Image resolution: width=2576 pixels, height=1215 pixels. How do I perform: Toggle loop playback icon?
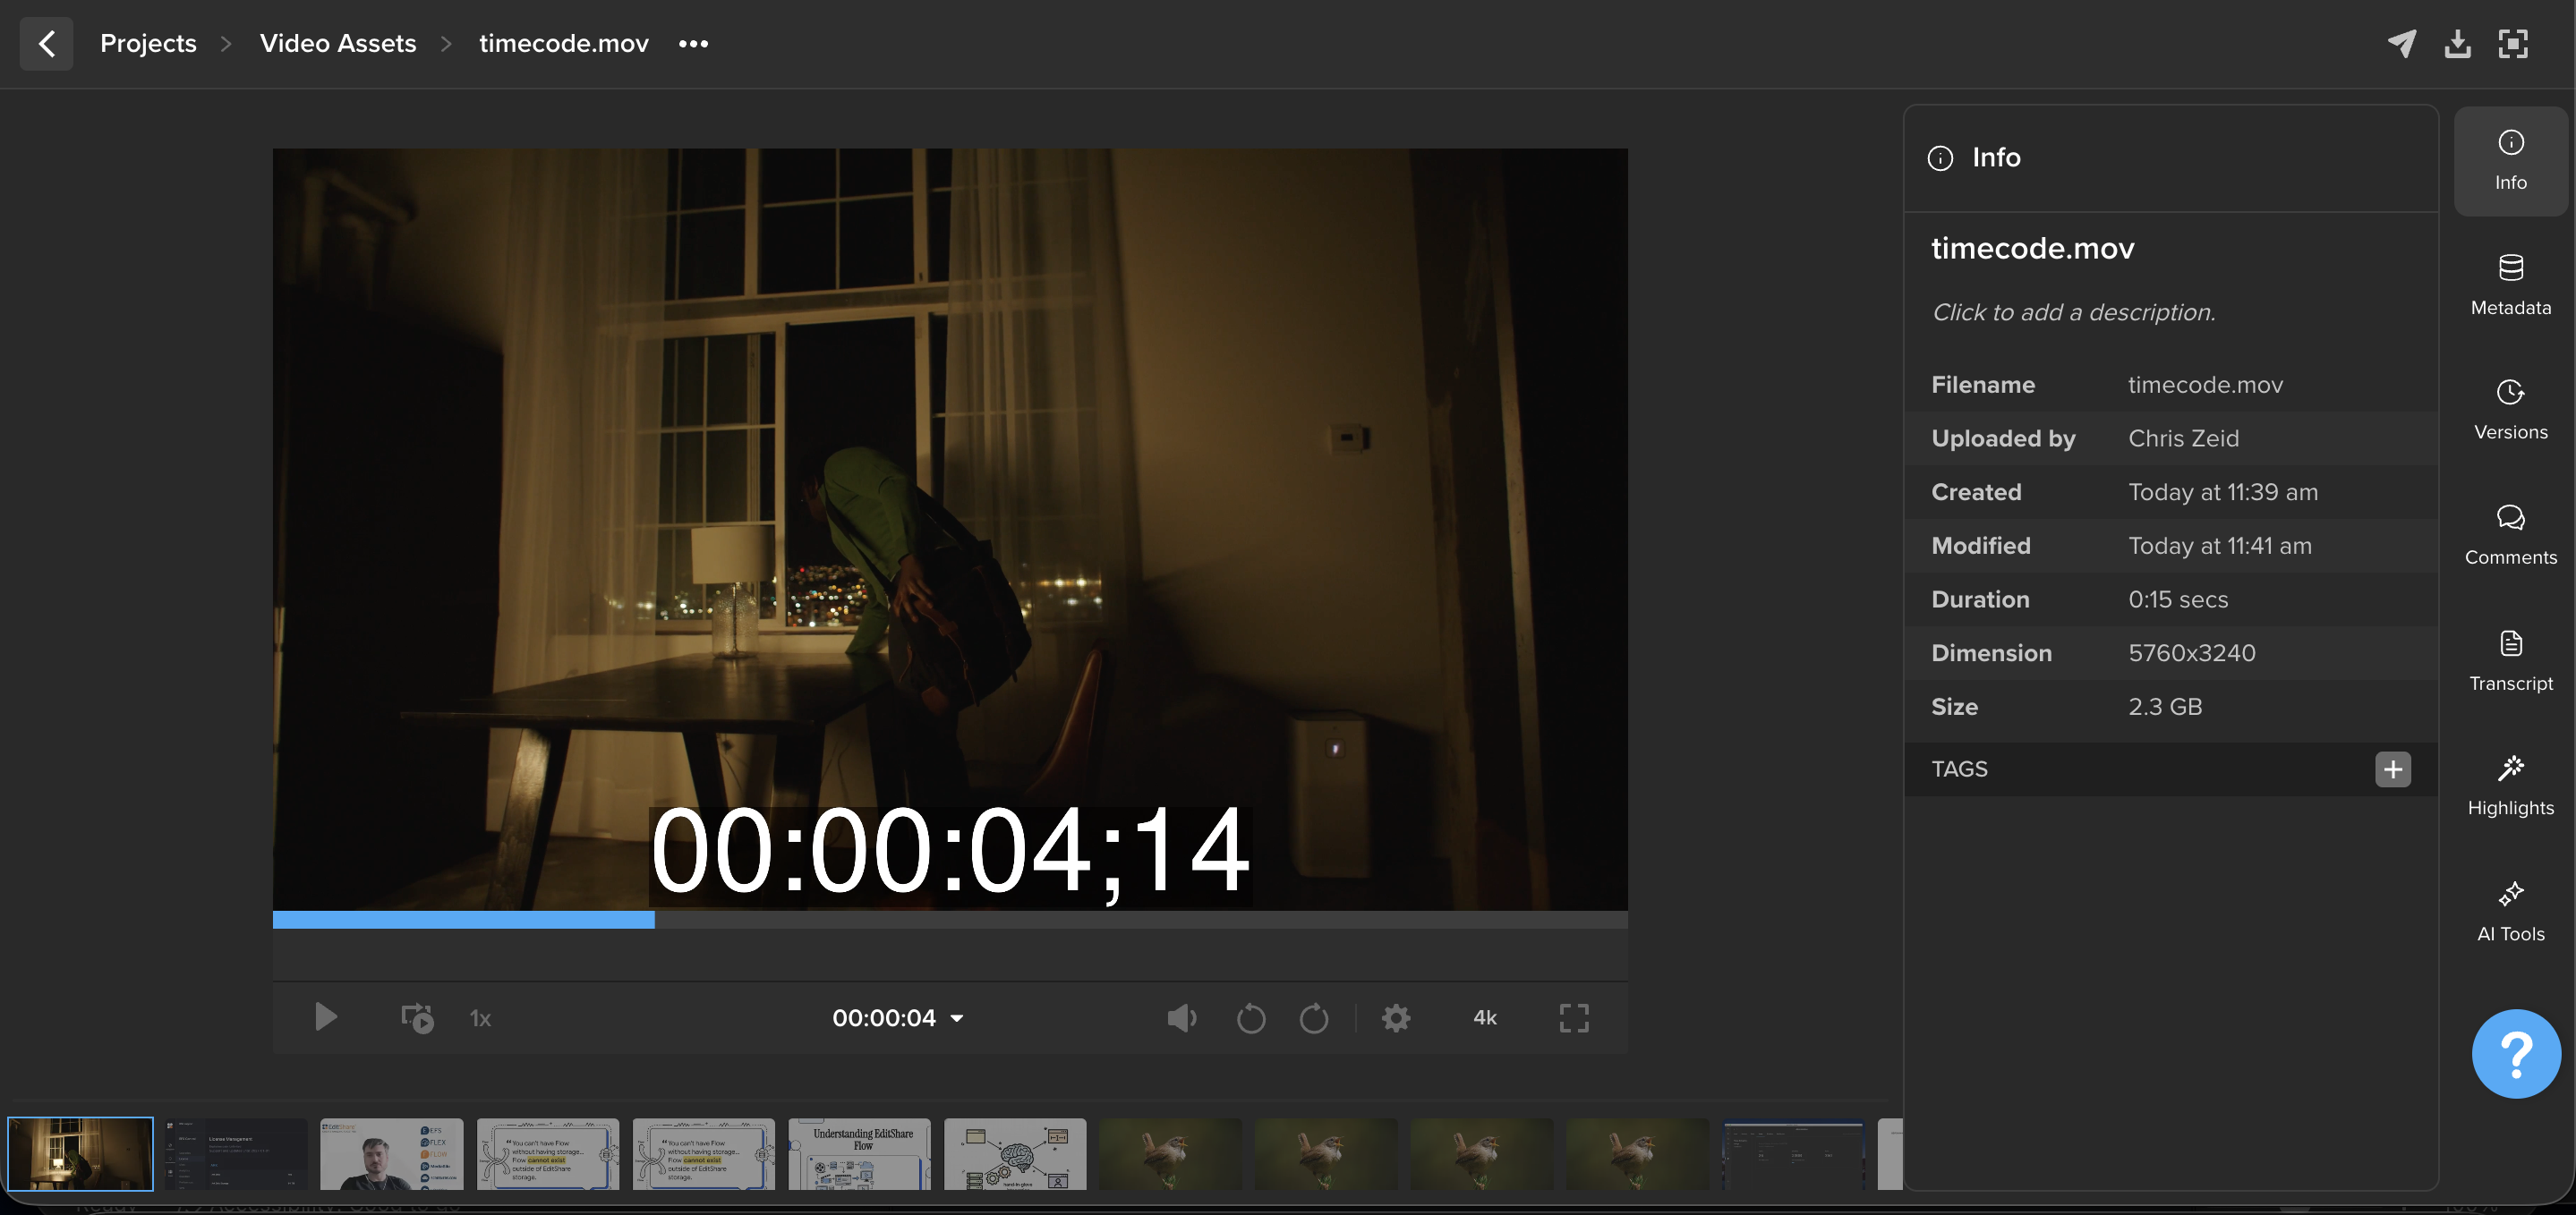point(417,1018)
